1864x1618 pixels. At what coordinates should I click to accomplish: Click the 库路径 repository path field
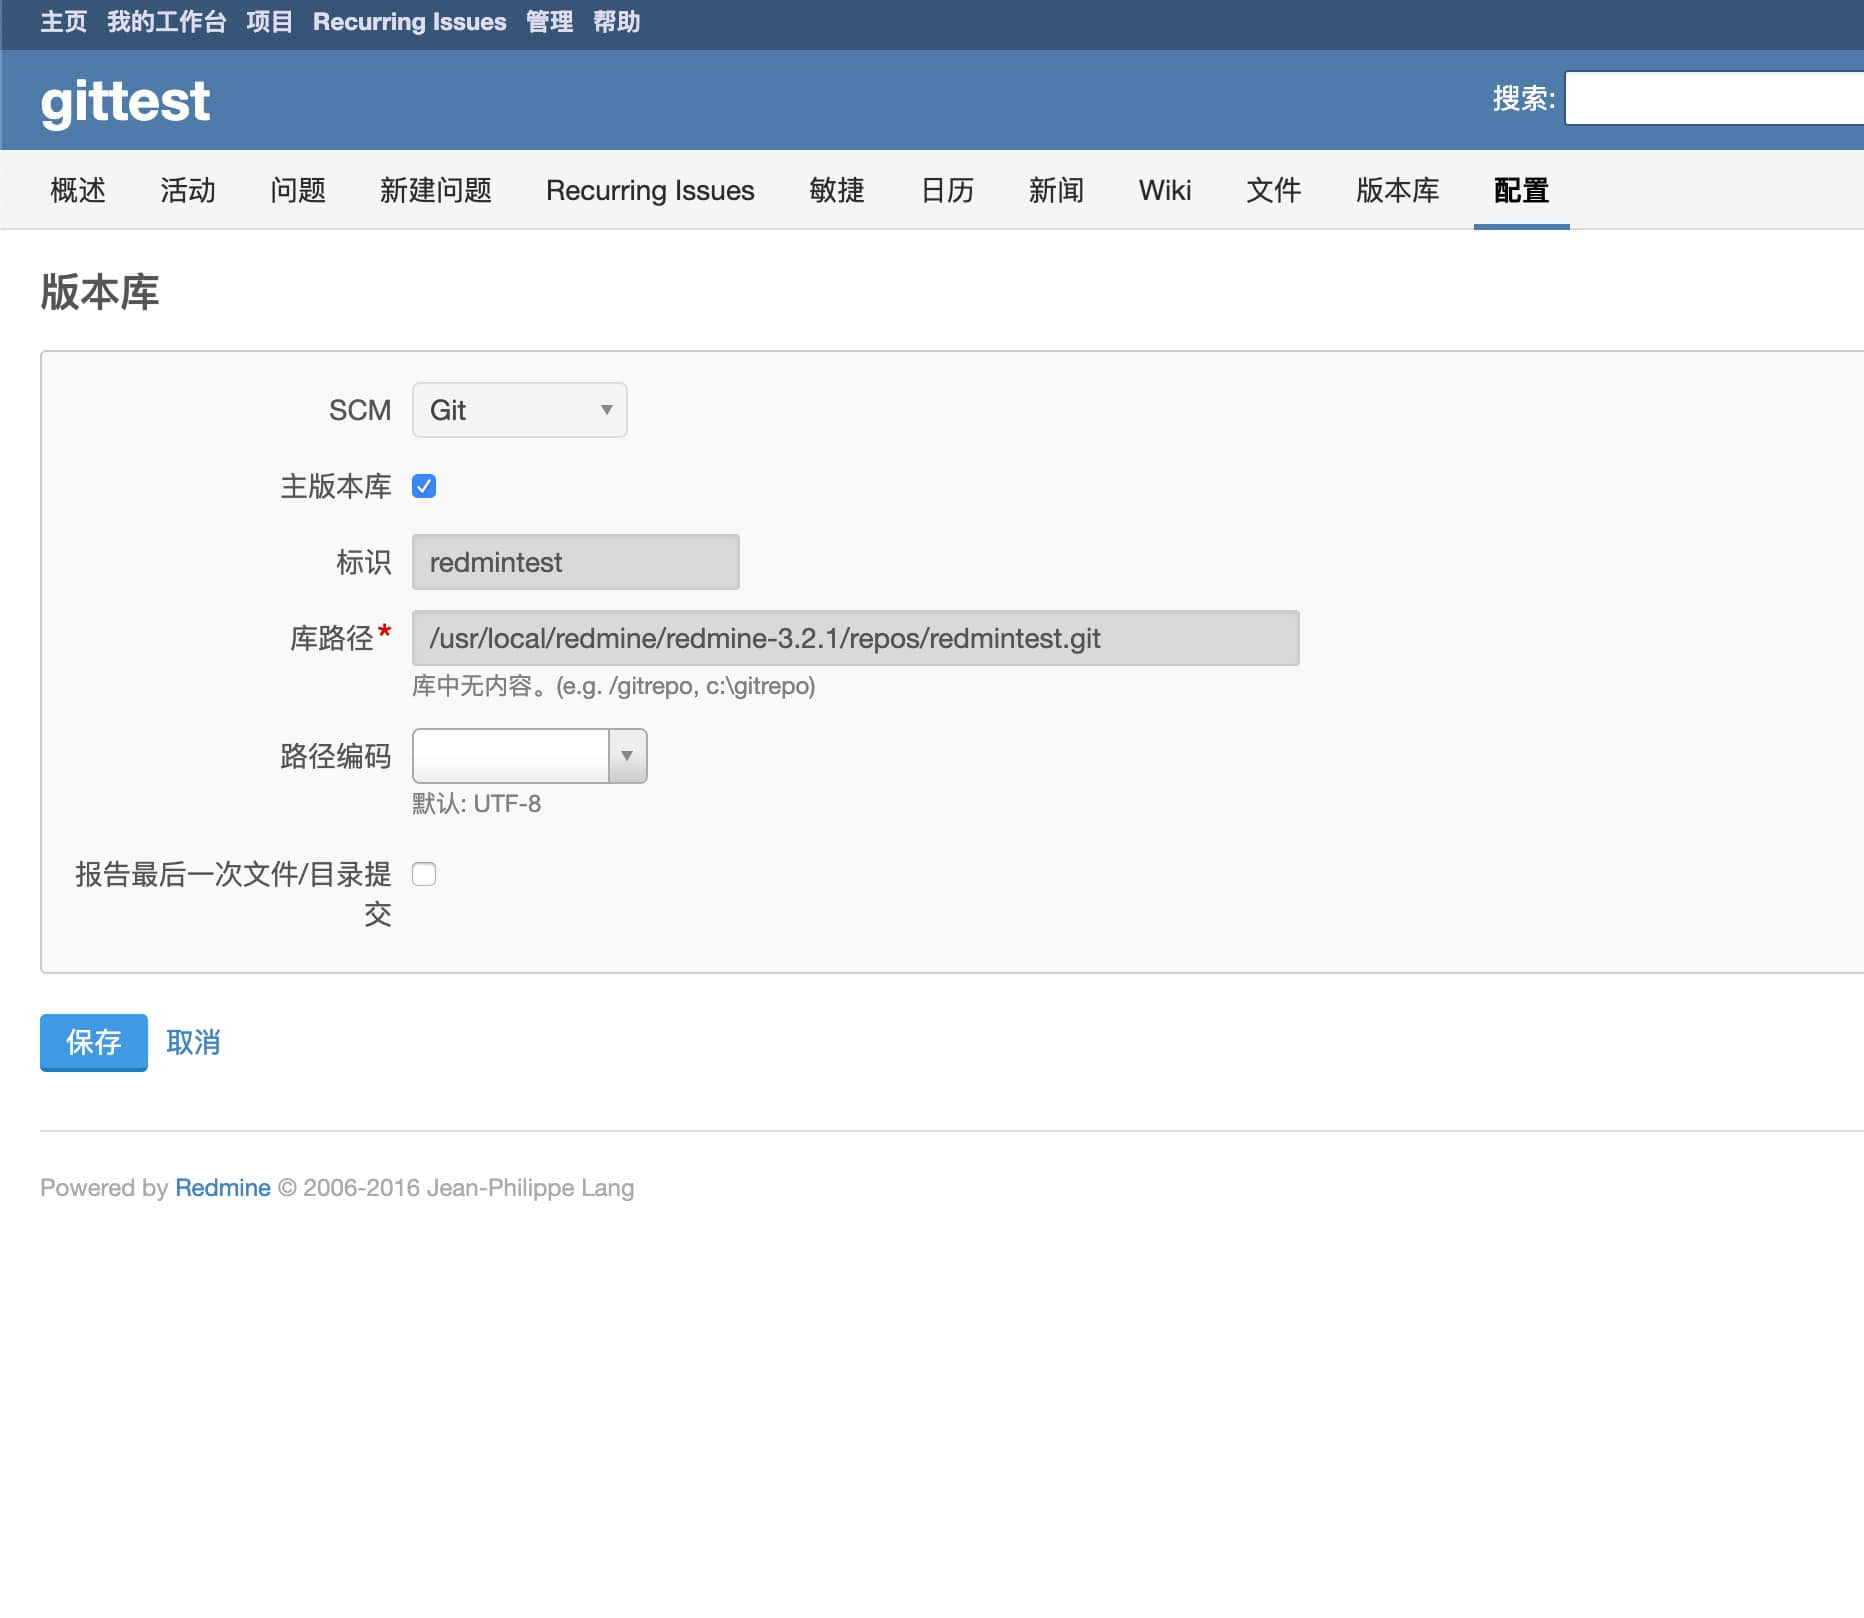(855, 638)
